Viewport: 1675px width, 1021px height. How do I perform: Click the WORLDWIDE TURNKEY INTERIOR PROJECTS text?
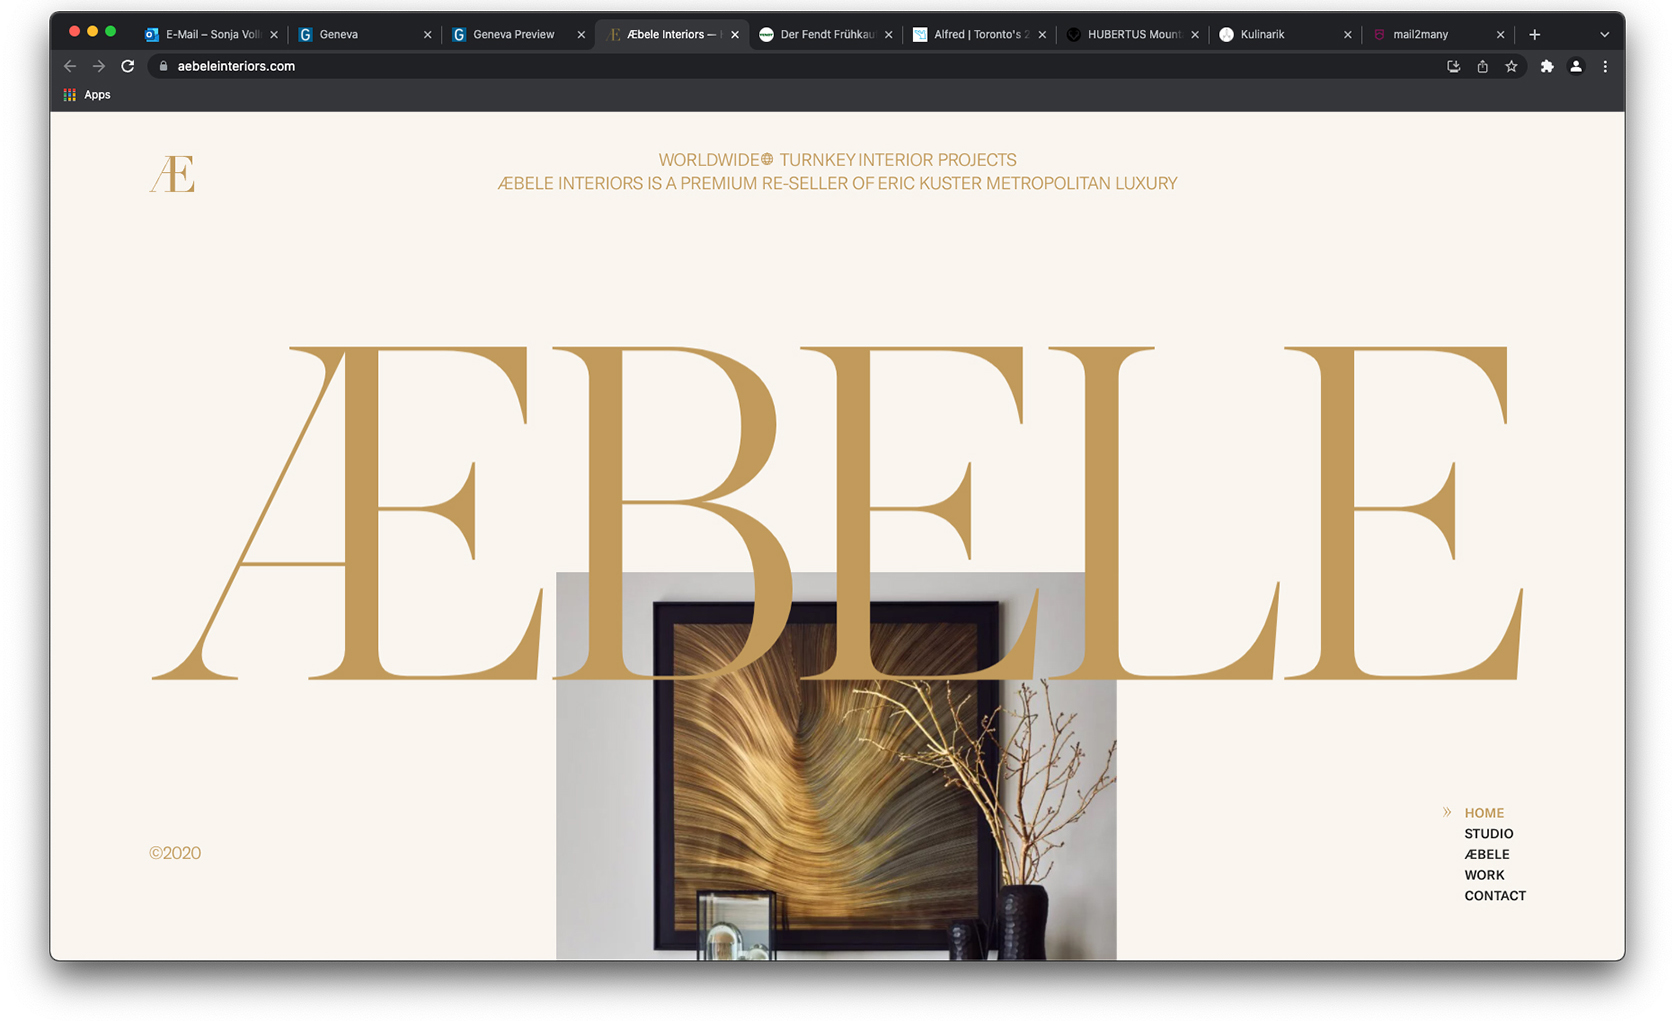(837, 160)
